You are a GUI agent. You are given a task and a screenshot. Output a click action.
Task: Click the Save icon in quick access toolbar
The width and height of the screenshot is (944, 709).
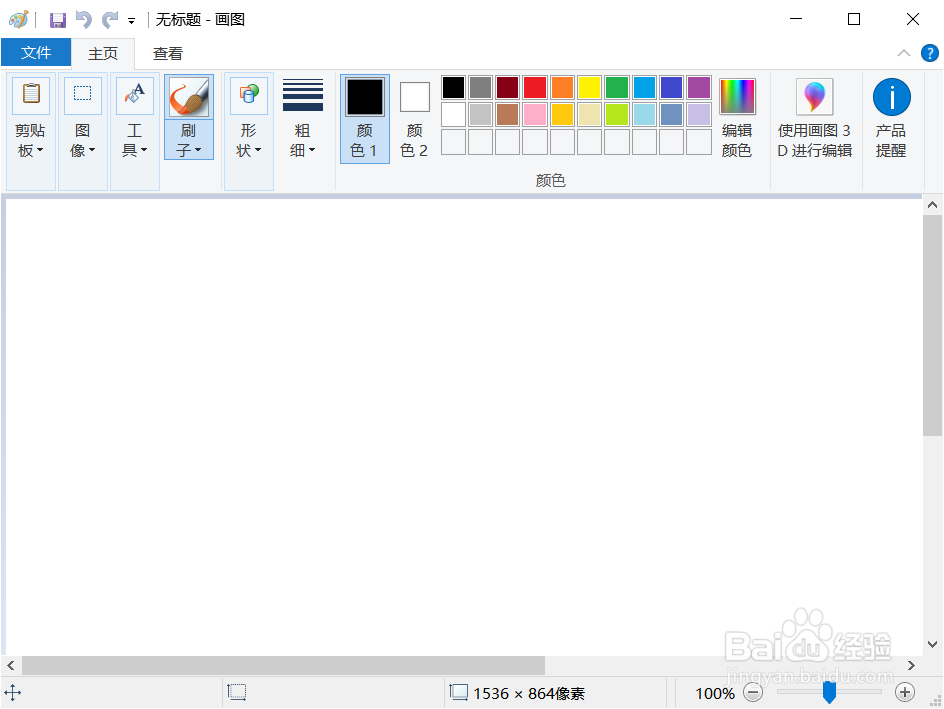click(57, 19)
